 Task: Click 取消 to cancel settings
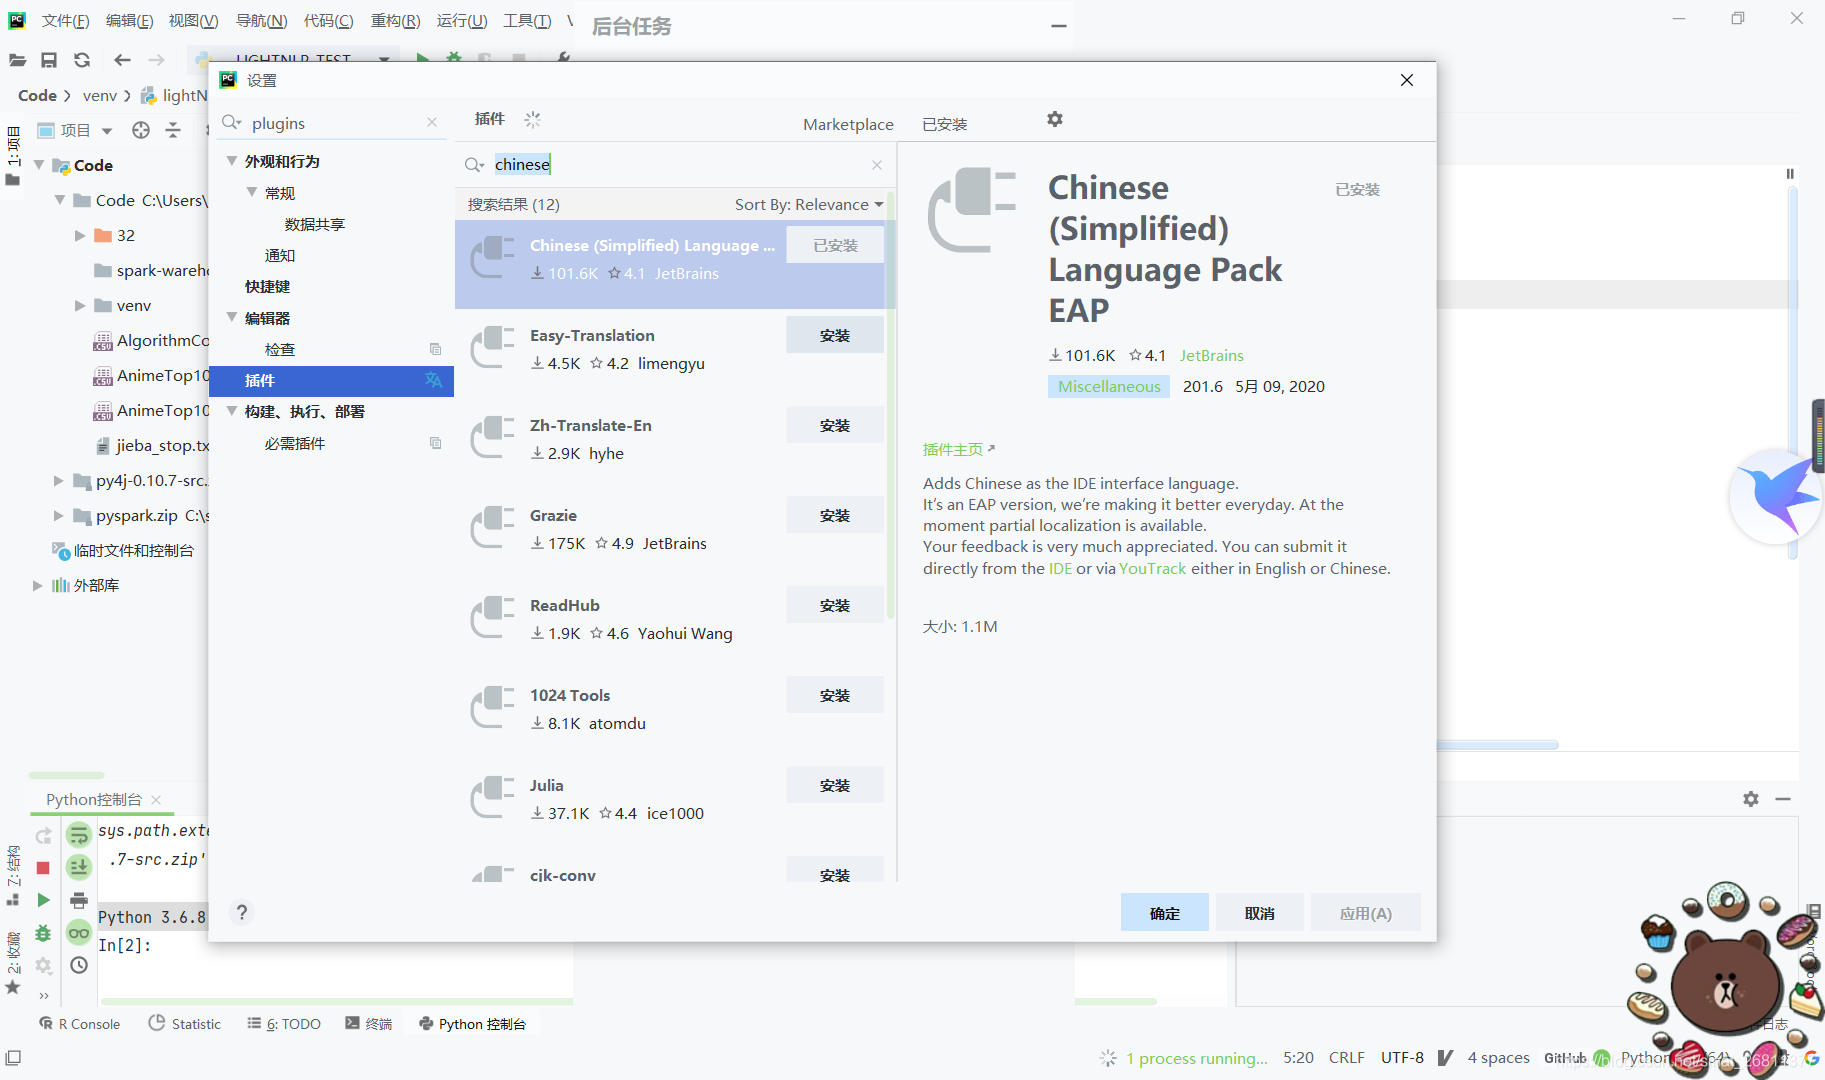pos(1259,913)
